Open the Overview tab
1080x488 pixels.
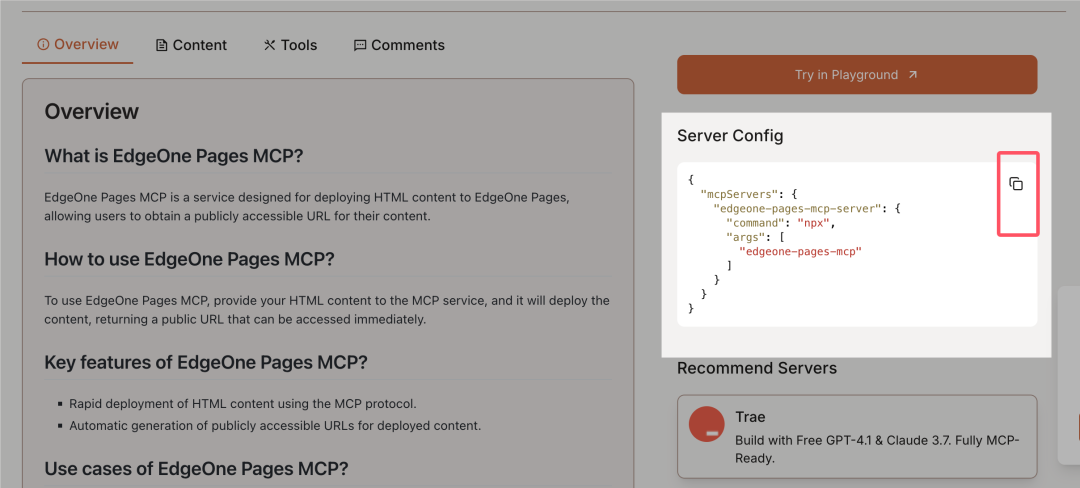tap(78, 45)
